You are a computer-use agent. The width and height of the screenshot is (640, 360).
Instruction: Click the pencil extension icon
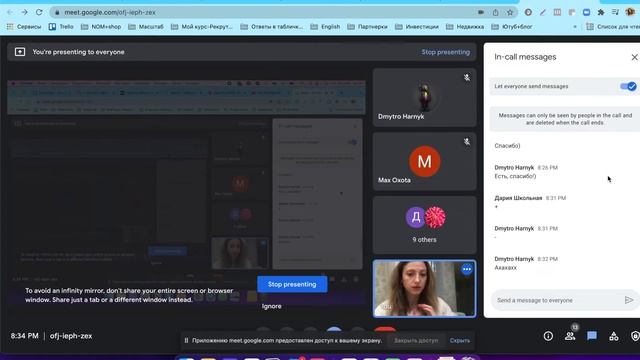542,12
